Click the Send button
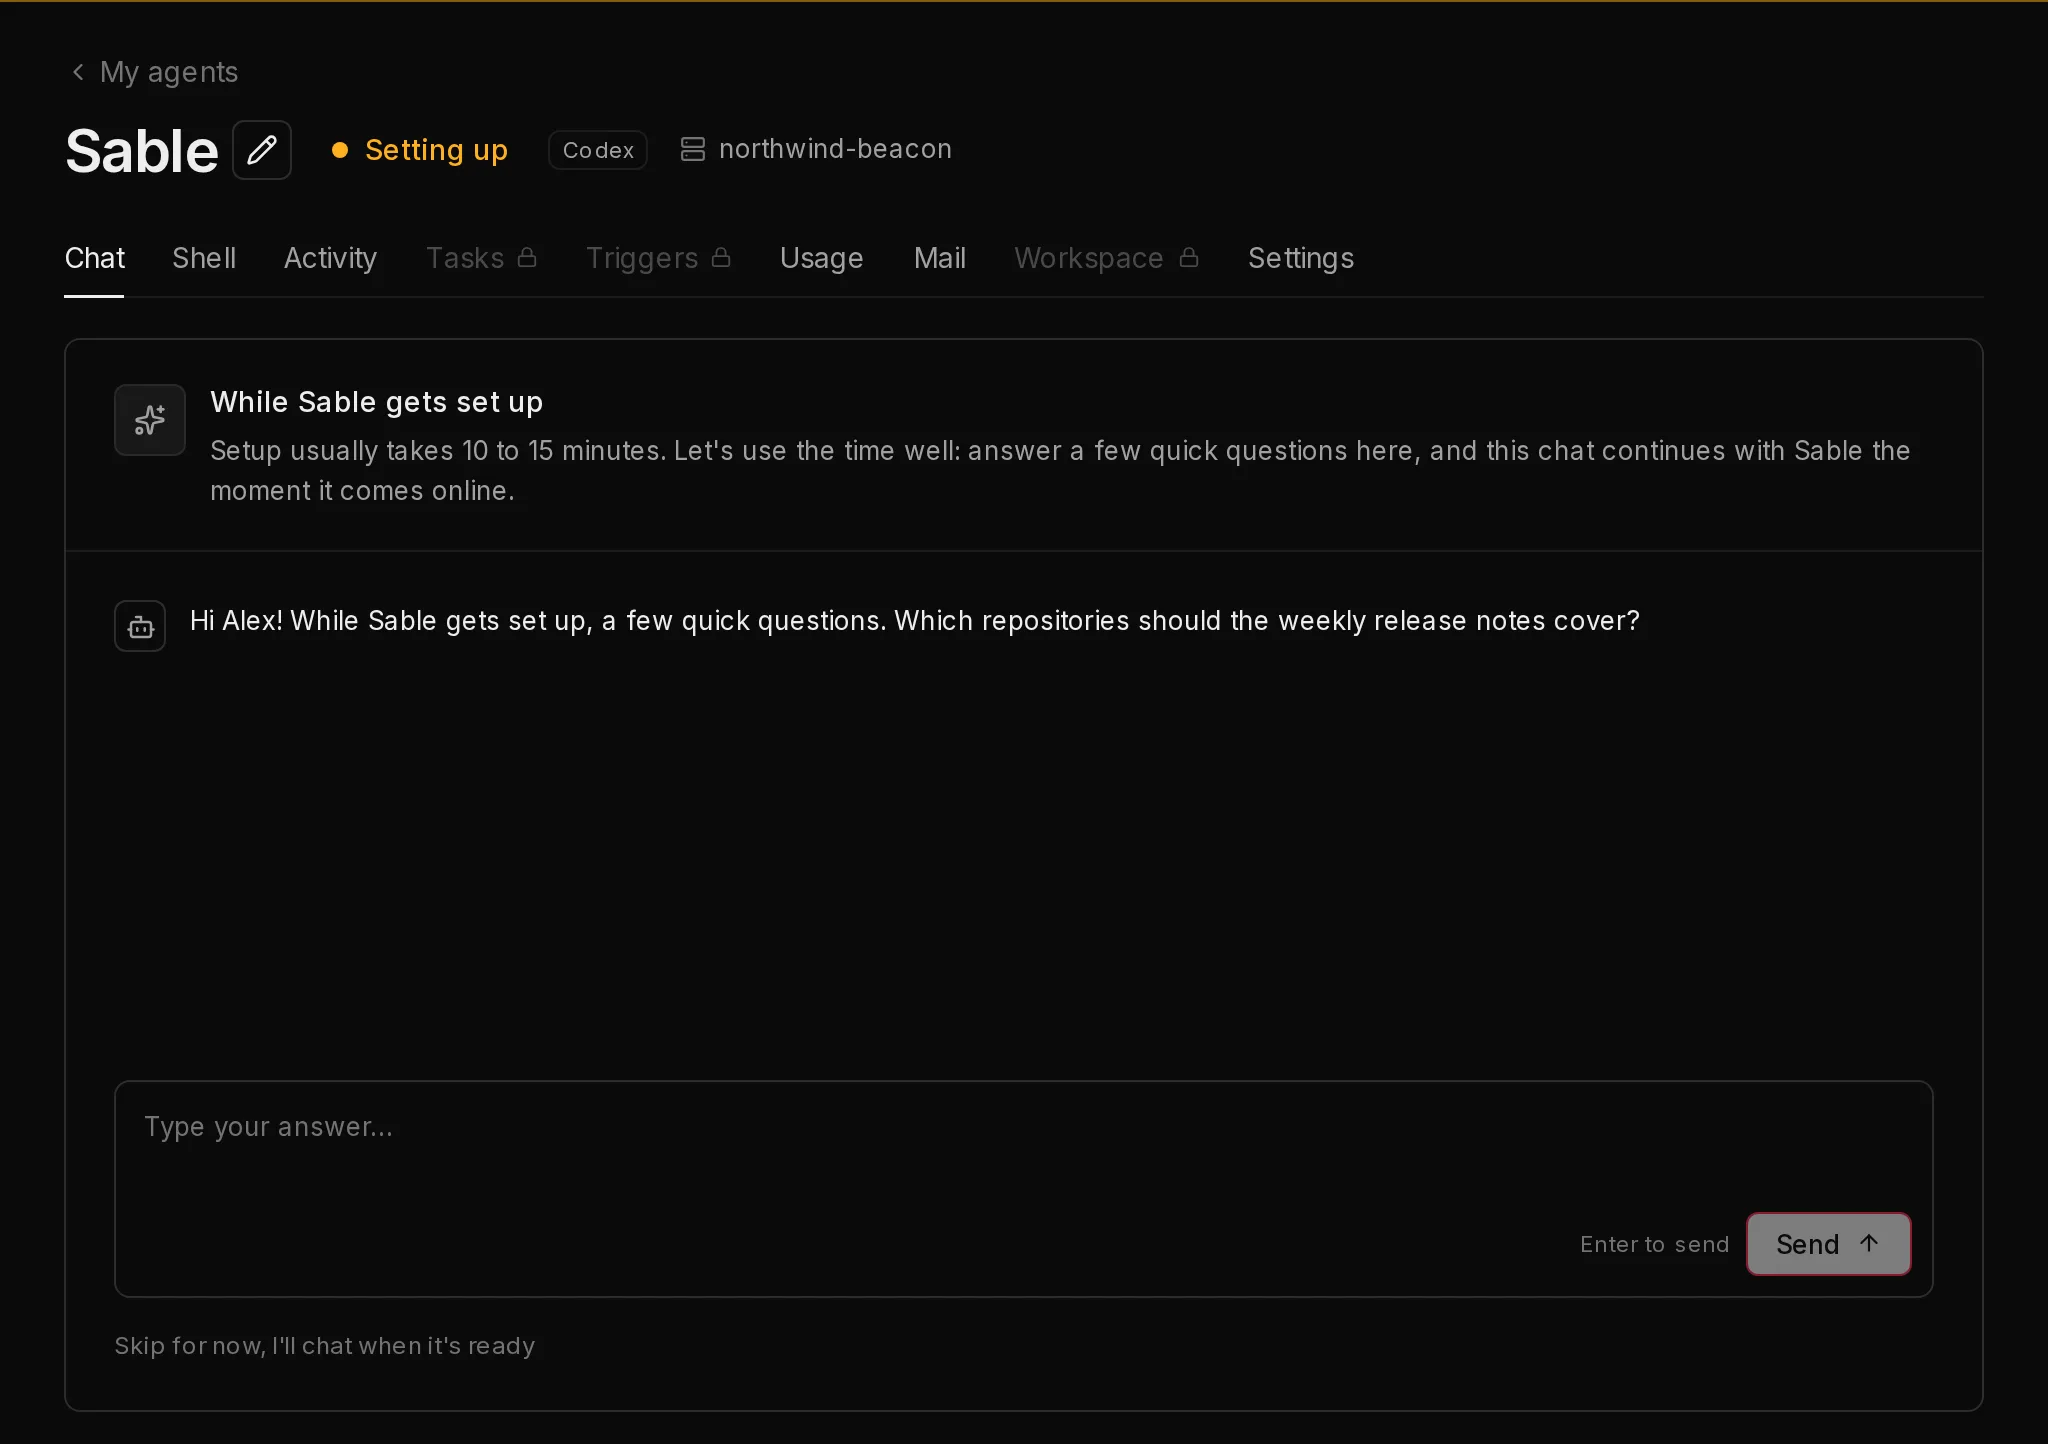This screenshot has width=2048, height=1444. point(1828,1244)
